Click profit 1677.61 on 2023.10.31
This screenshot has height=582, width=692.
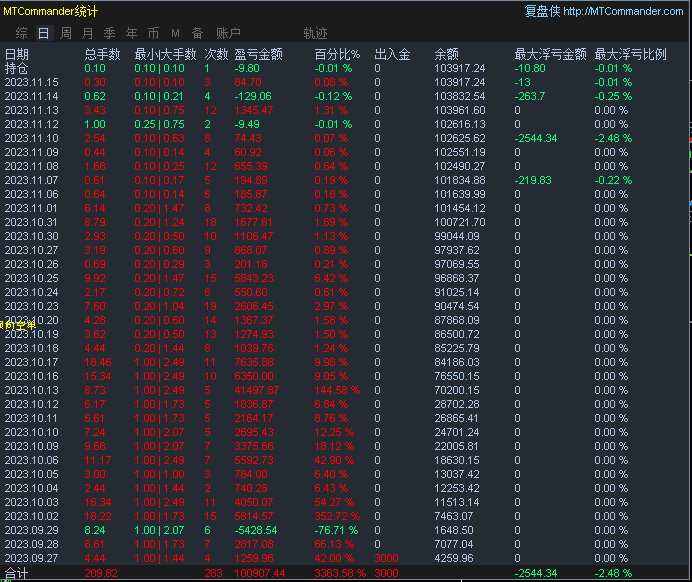pyautogui.click(x=253, y=222)
